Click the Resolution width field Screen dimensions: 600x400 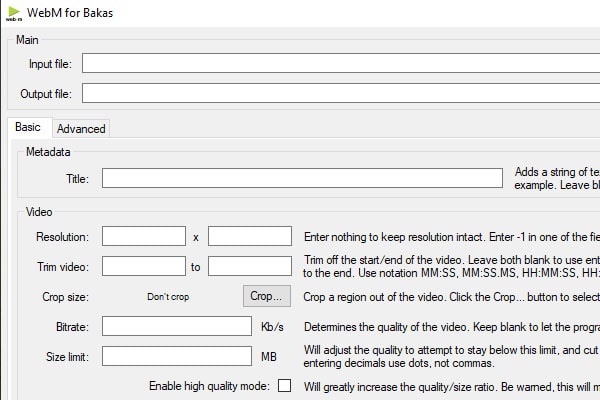point(144,236)
